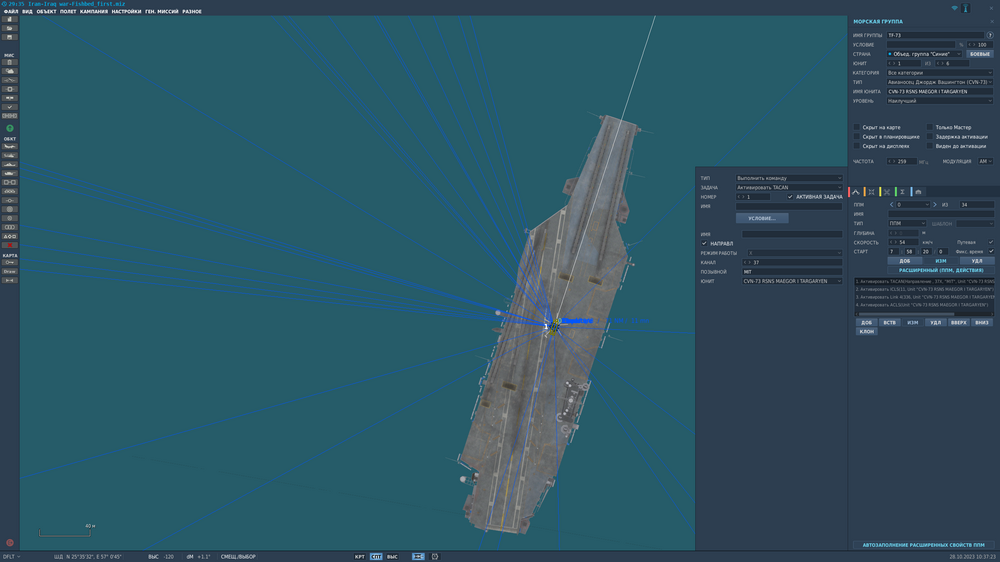Click the БОЕВЫЕ button

coord(980,54)
